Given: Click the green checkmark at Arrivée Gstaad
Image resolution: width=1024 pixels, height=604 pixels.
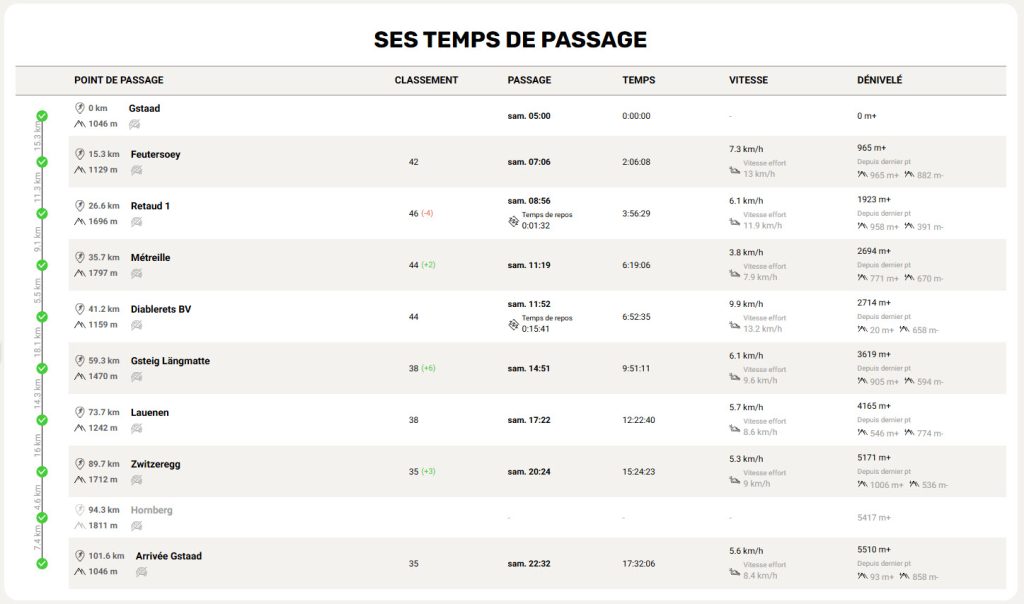Looking at the screenshot, I should click(x=42, y=563).
